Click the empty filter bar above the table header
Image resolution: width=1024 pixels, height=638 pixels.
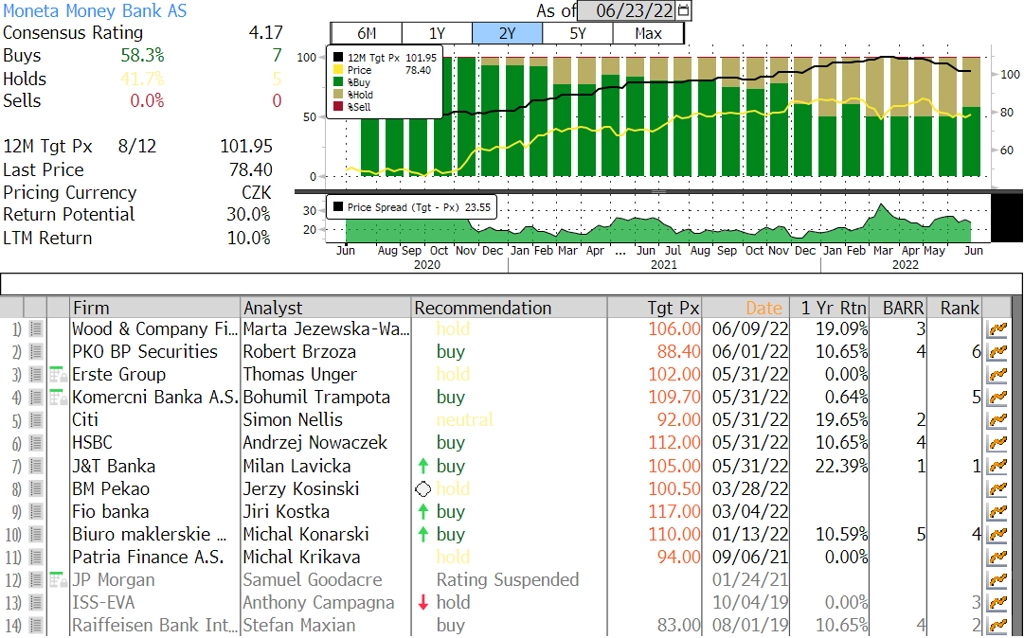point(511,285)
